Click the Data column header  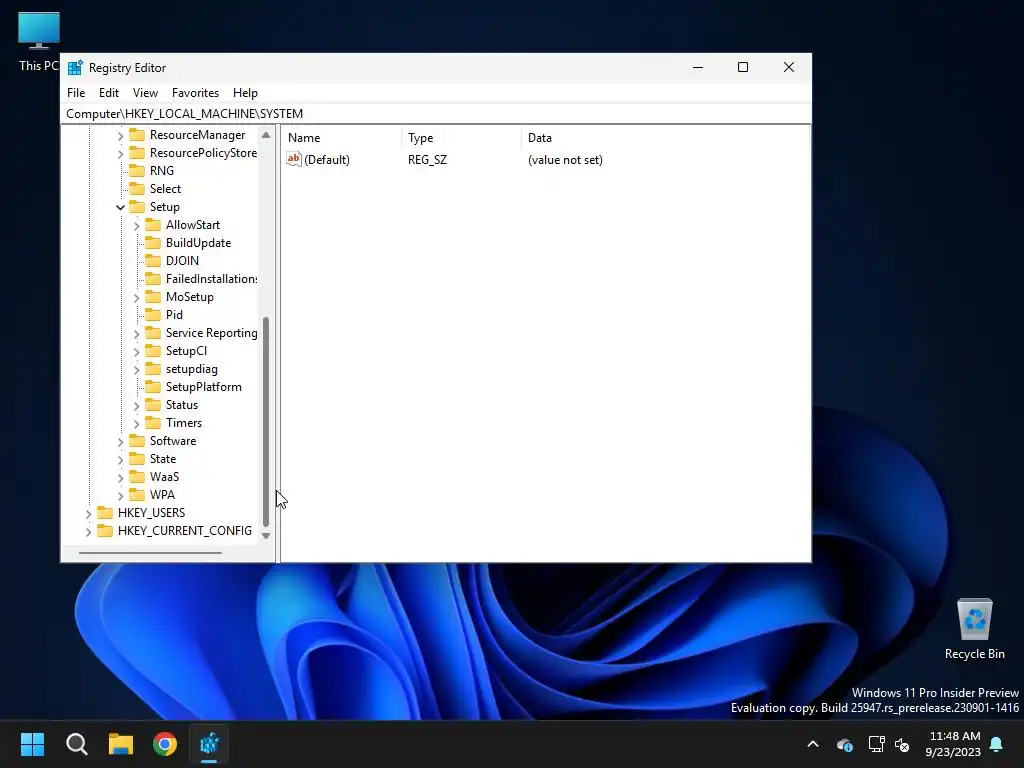[x=665, y=138]
